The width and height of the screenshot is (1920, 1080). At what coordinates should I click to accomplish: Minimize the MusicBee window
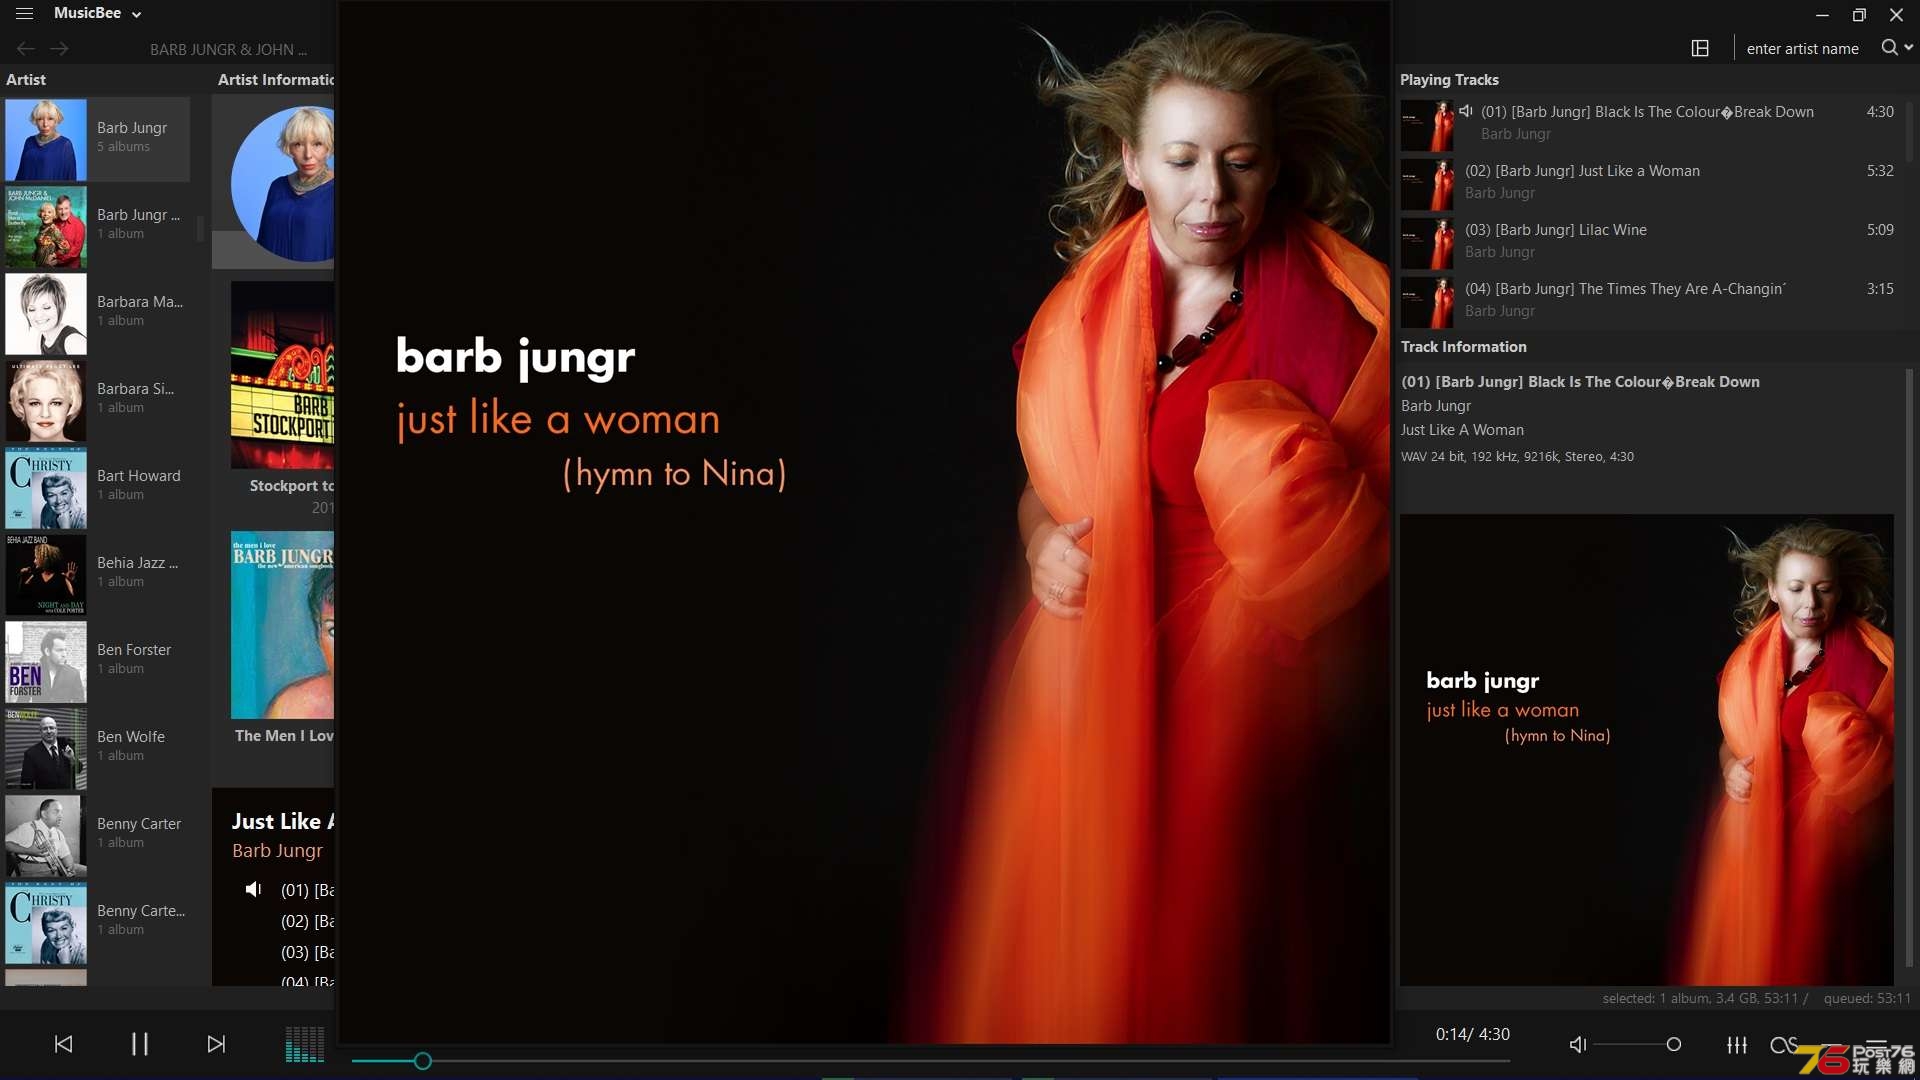(x=1822, y=15)
